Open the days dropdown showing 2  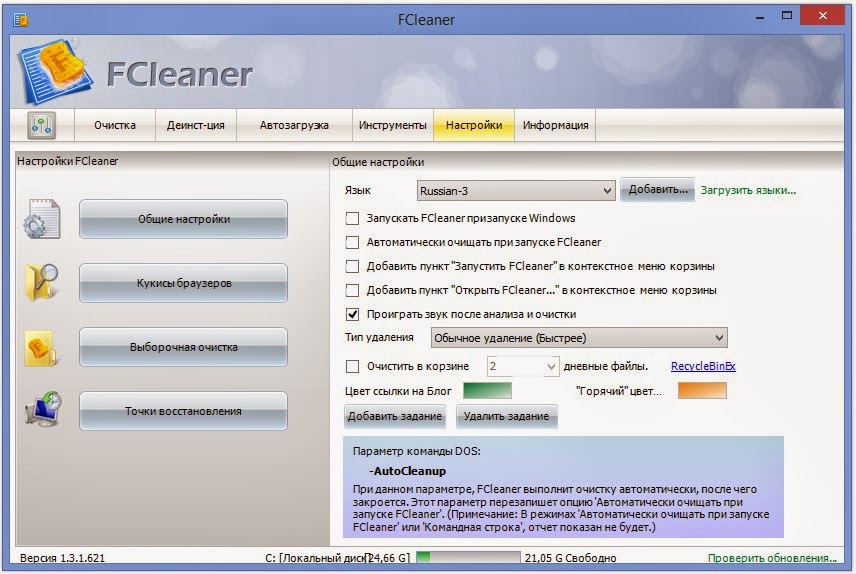click(523, 366)
